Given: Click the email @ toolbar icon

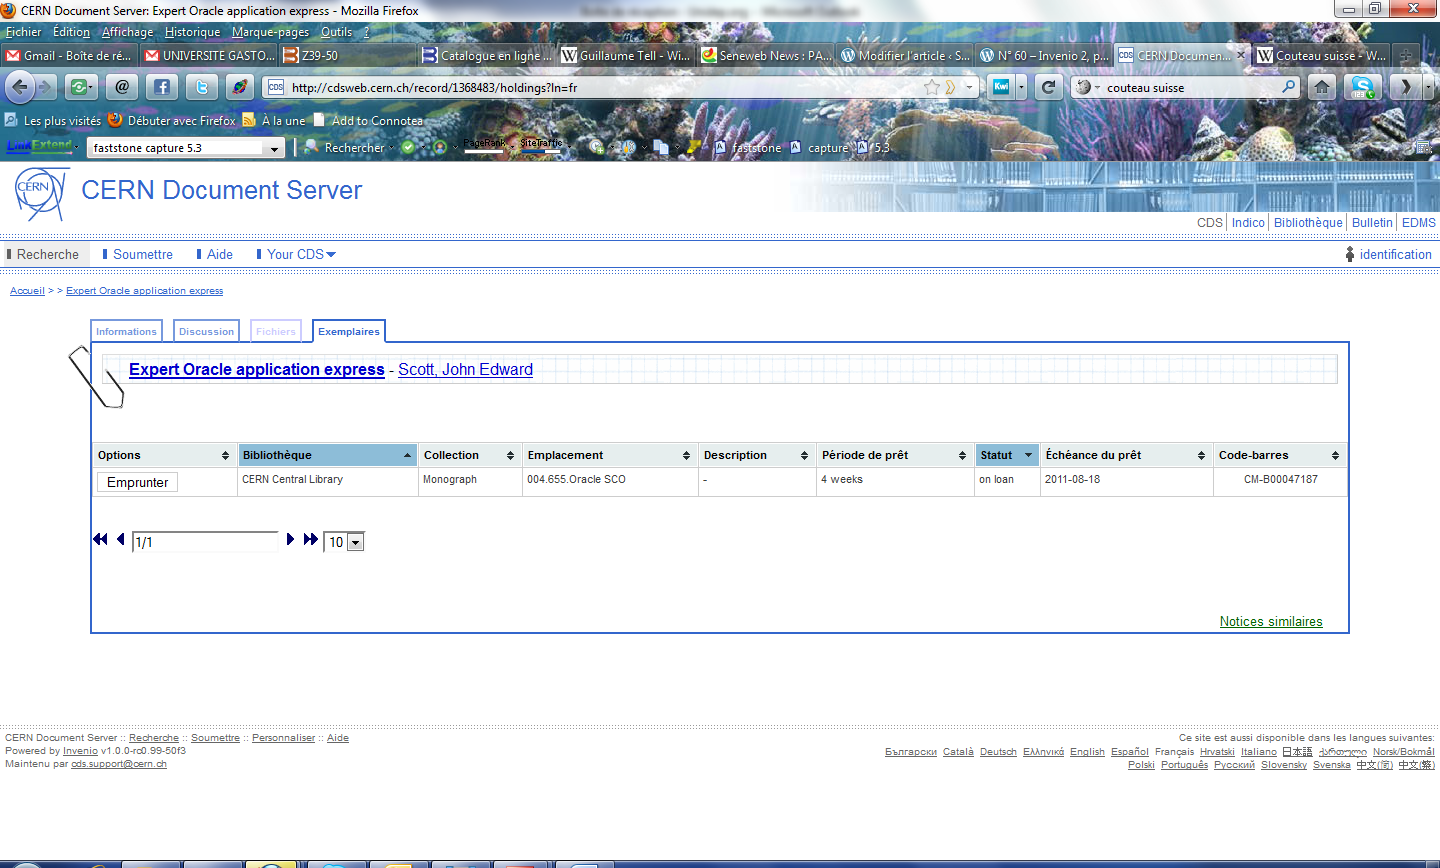Looking at the screenshot, I should coord(122,87).
